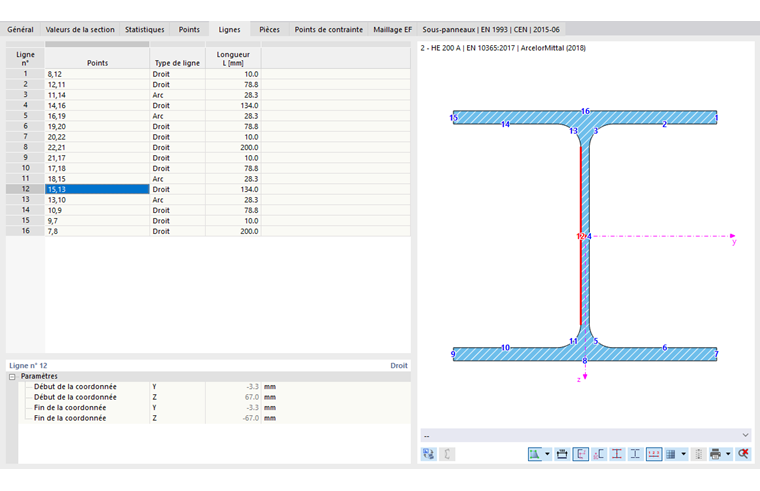The image size is (760, 491).
Task: Click the plain I-section outline icon
Action: click(x=635, y=454)
